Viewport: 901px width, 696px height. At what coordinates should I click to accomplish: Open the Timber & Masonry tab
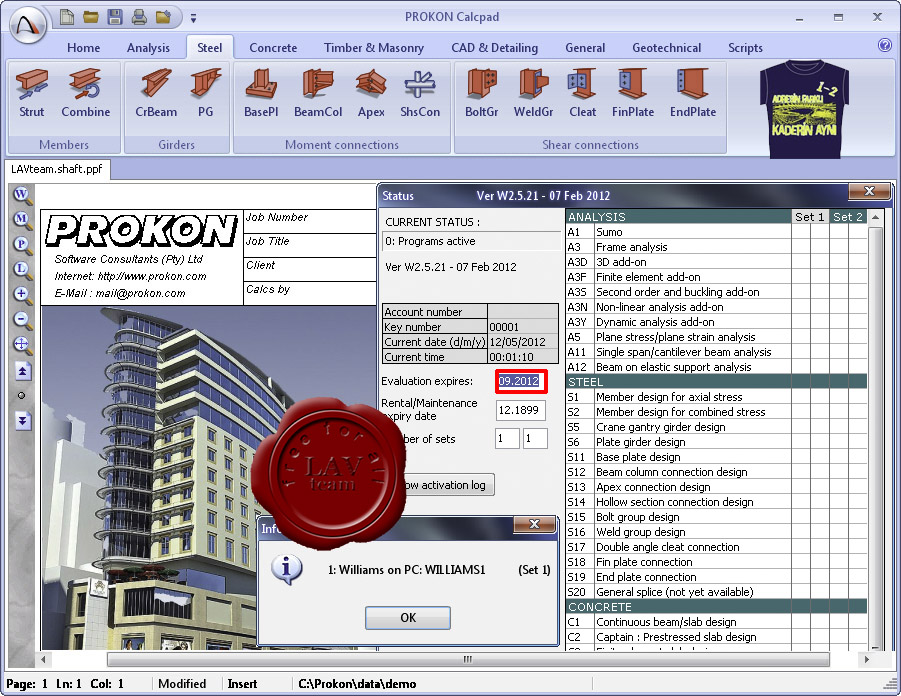374,48
